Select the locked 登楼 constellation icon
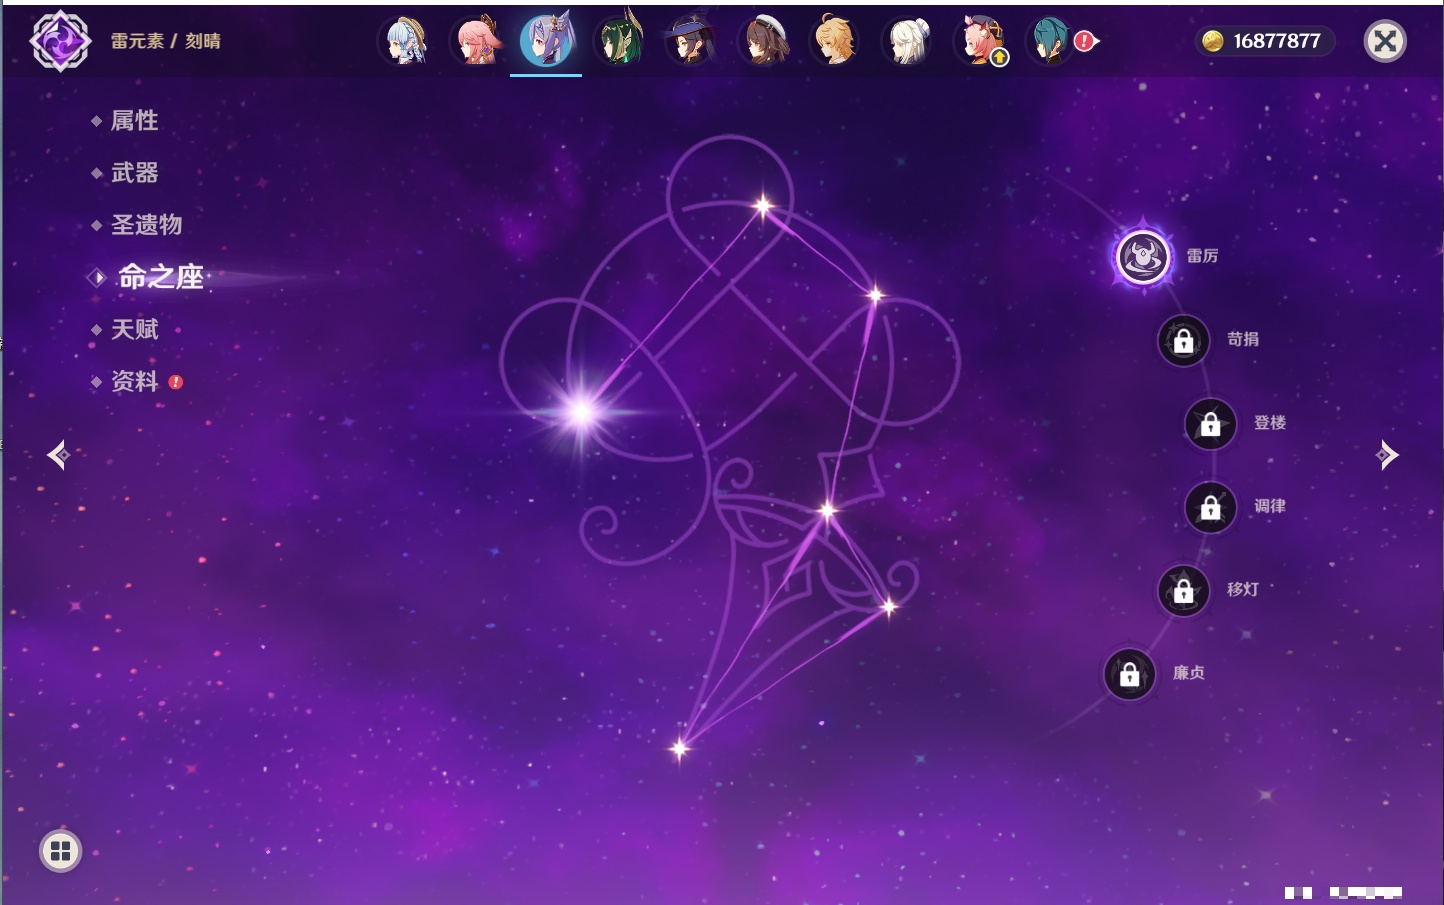Screen dimensions: 1444x905 point(1211,424)
